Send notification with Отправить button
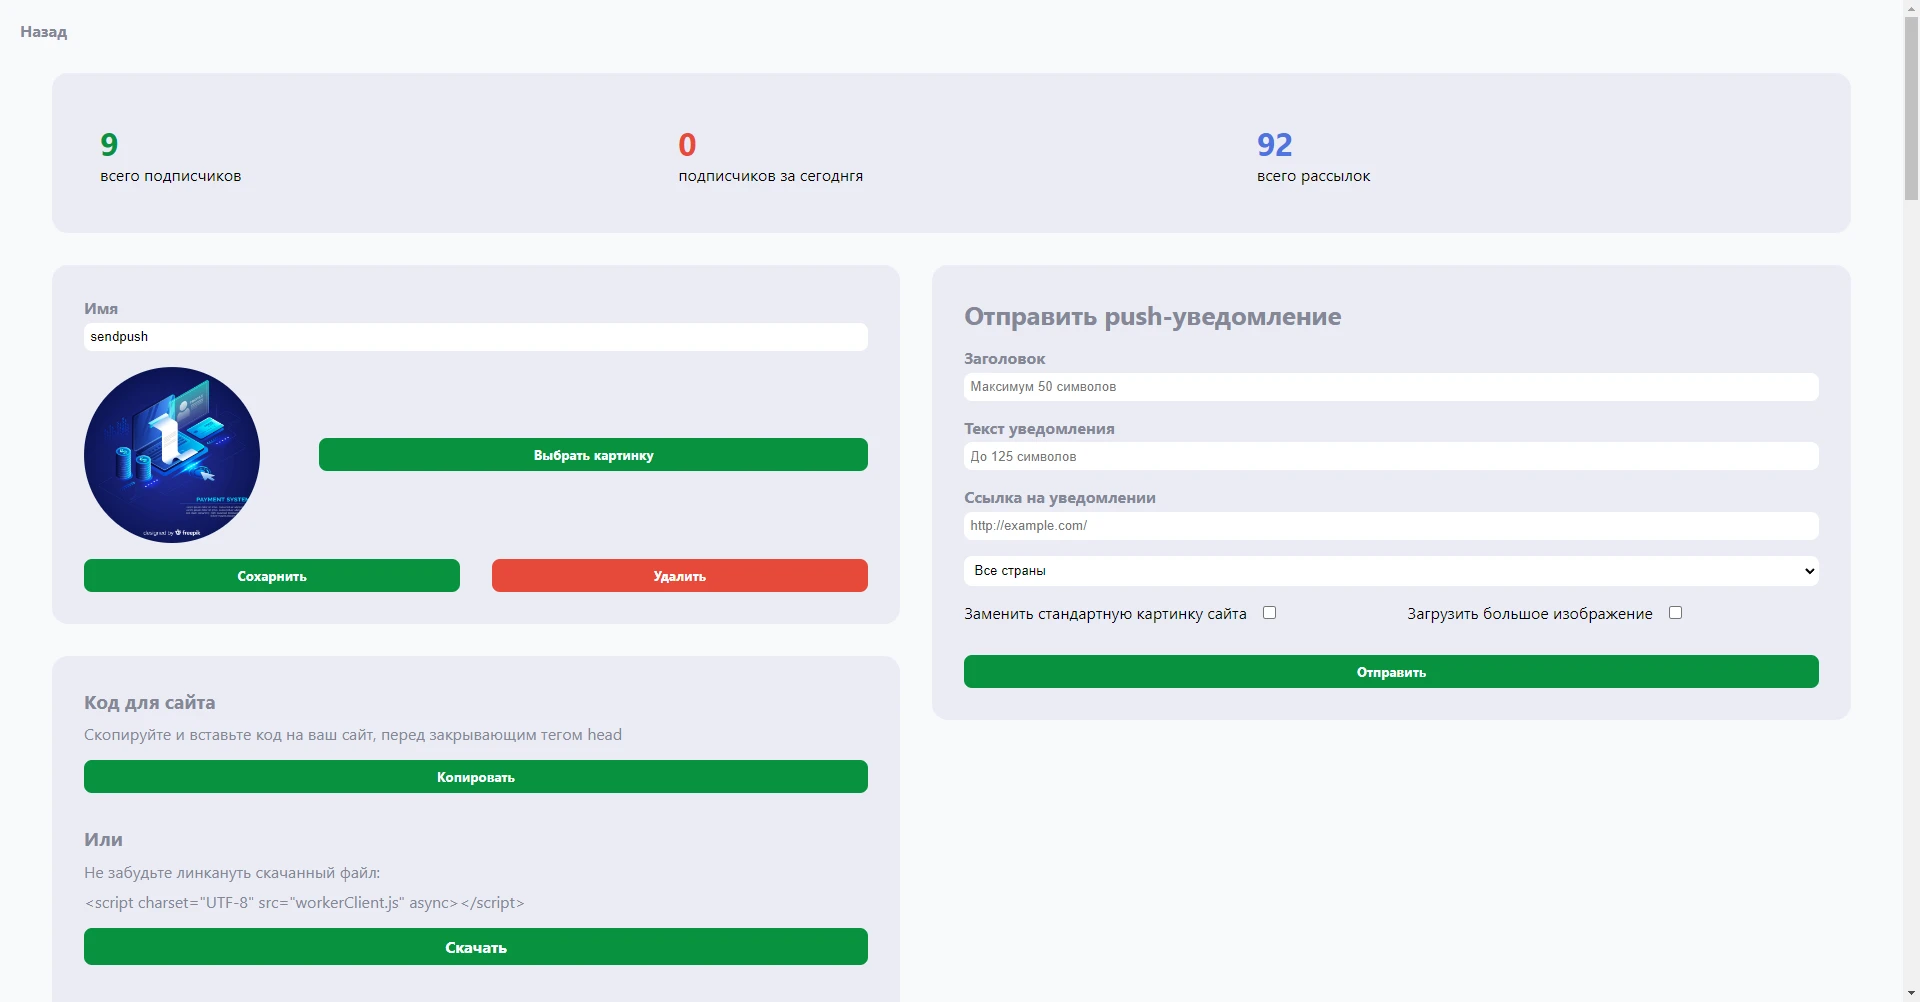The width and height of the screenshot is (1920, 1002). click(1391, 672)
